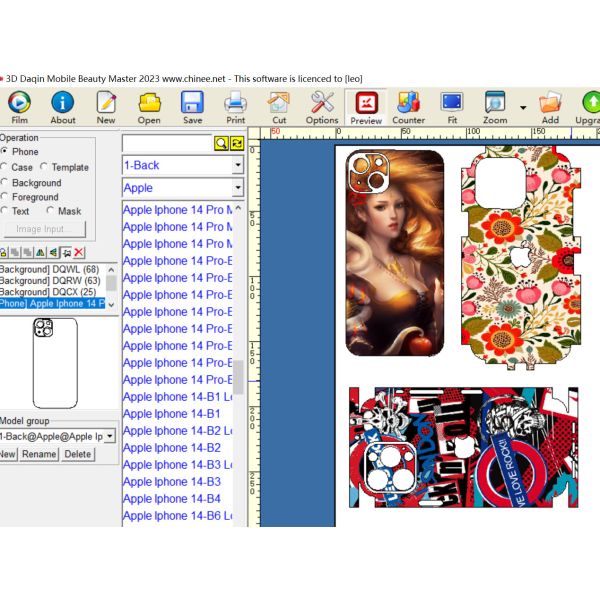Click the Fit to screen icon

pos(452,106)
